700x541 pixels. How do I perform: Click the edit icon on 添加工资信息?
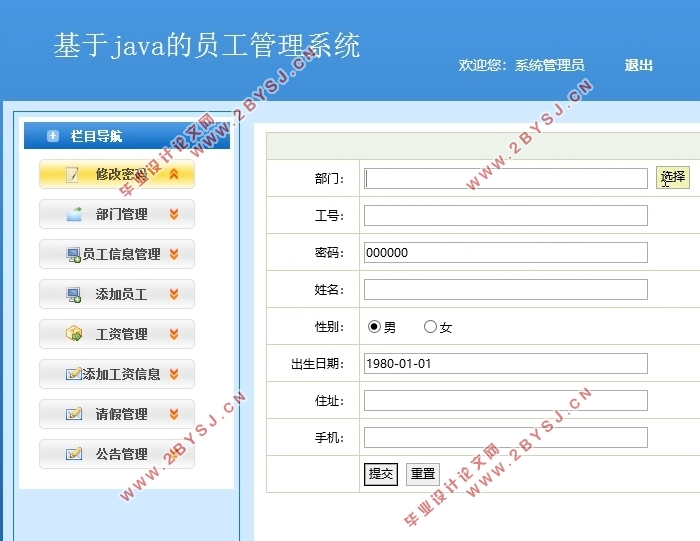tap(74, 374)
